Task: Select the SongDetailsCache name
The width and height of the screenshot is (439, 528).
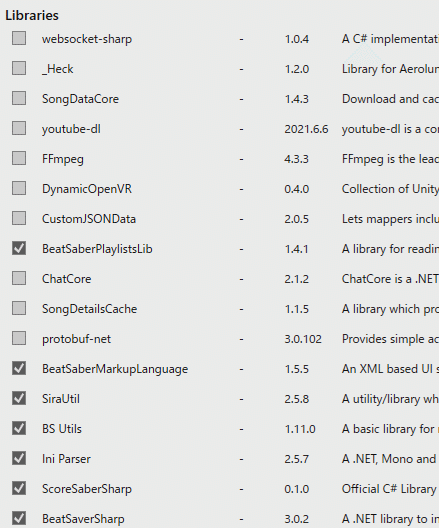Action: [x=90, y=309]
